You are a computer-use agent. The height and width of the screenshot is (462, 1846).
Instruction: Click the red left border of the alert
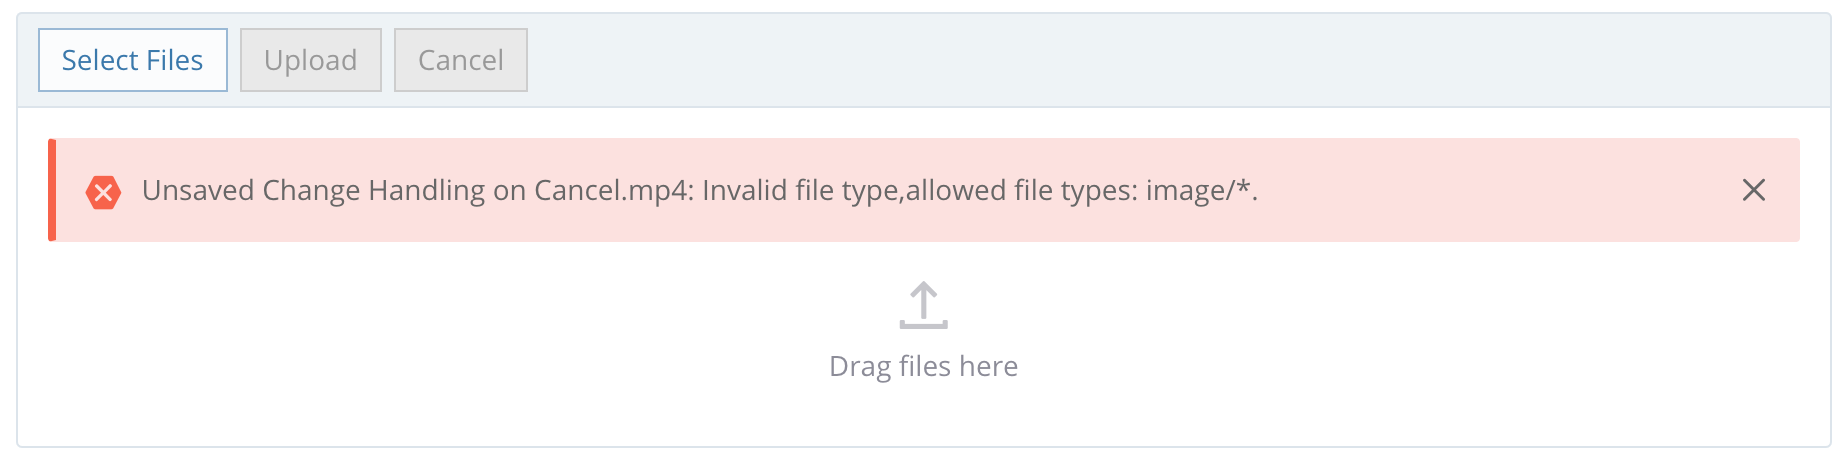pyautogui.click(x=52, y=190)
